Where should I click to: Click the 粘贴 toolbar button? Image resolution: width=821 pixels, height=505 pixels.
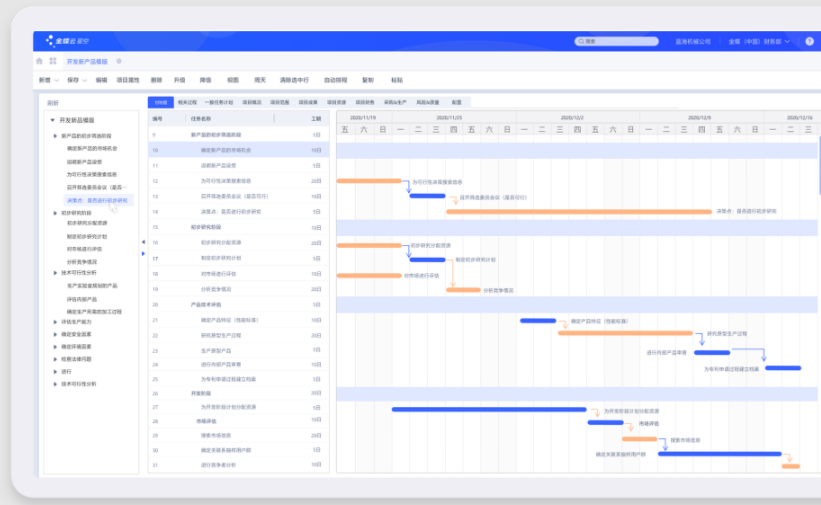tap(397, 80)
